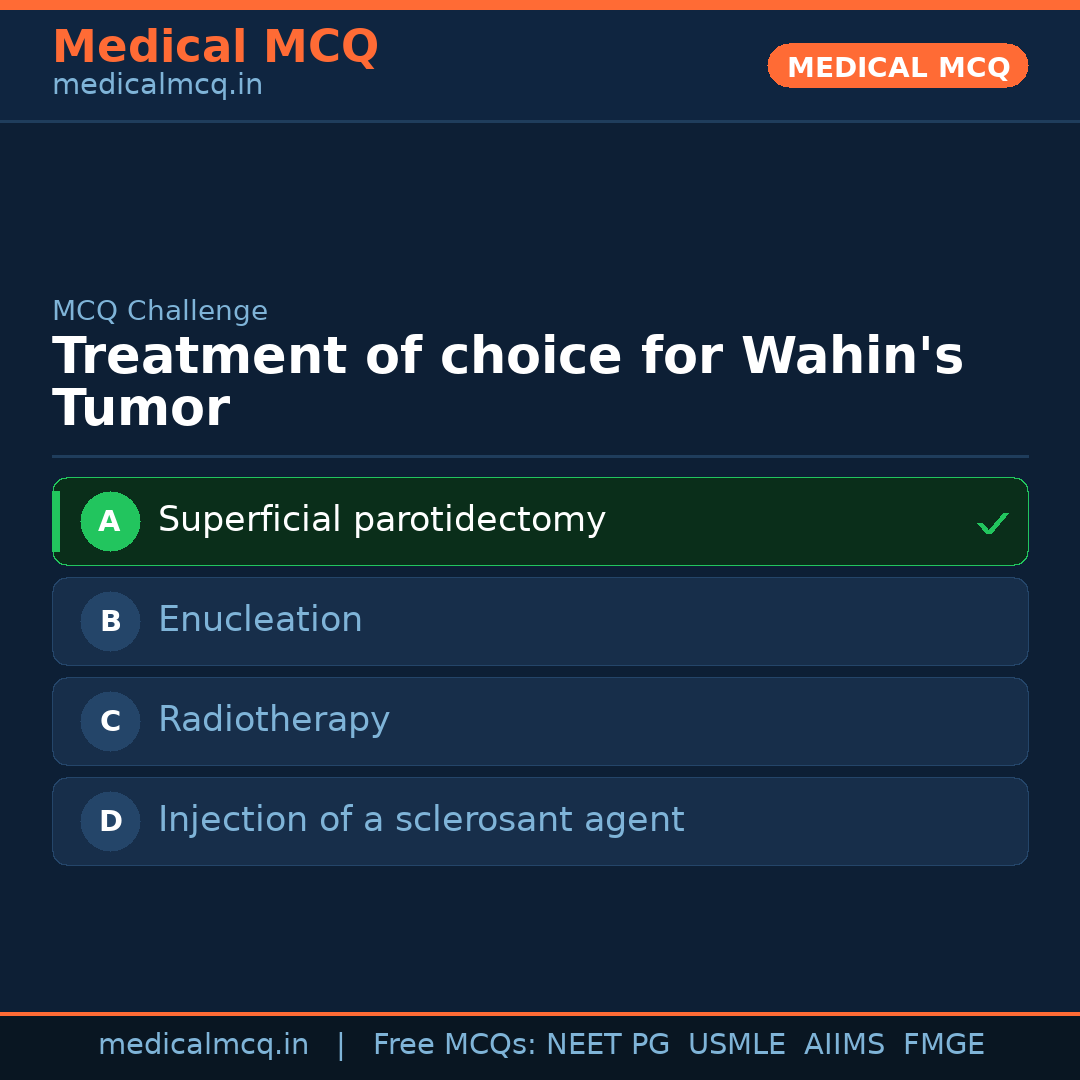Click "FMGE" in the footer
1080x1080 pixels.
(x=944, y=1045)
